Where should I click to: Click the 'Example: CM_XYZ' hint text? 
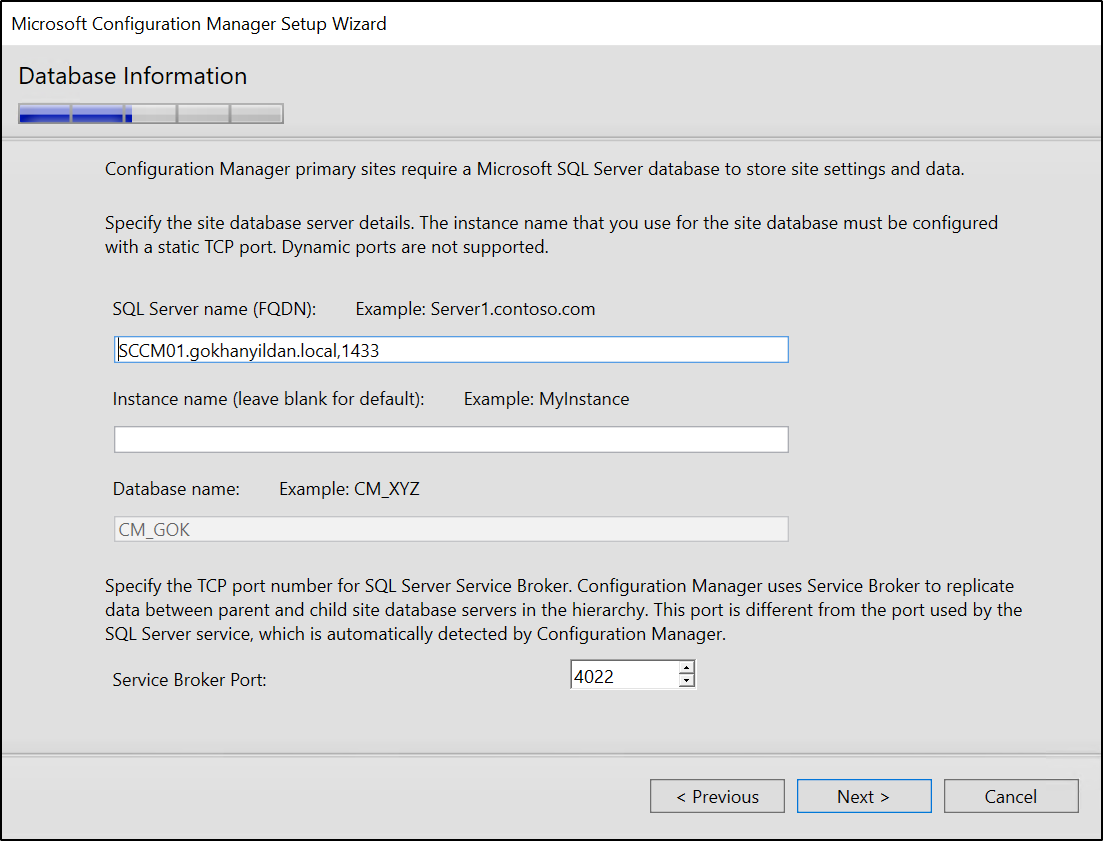(350, 489)
